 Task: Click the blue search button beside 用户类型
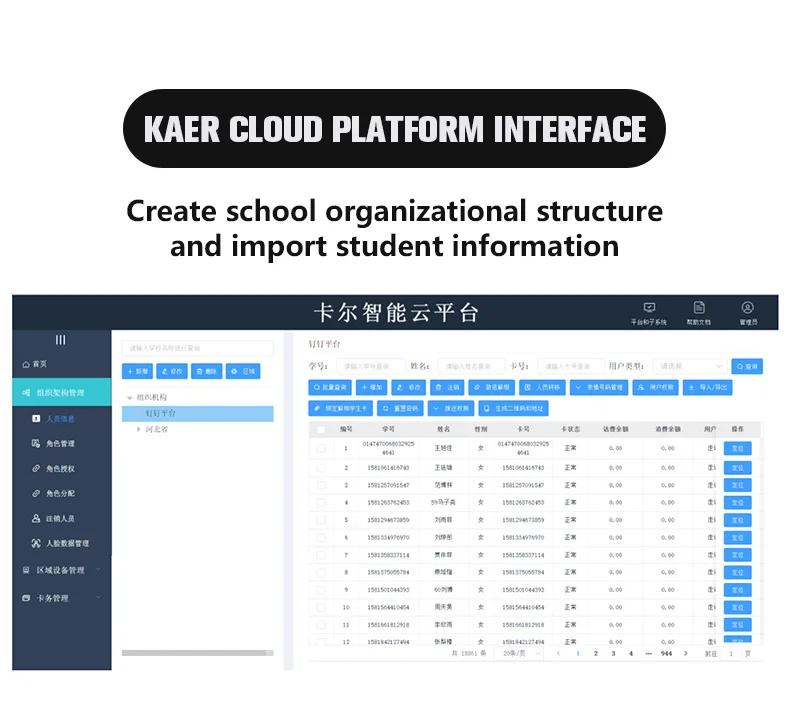747,366
